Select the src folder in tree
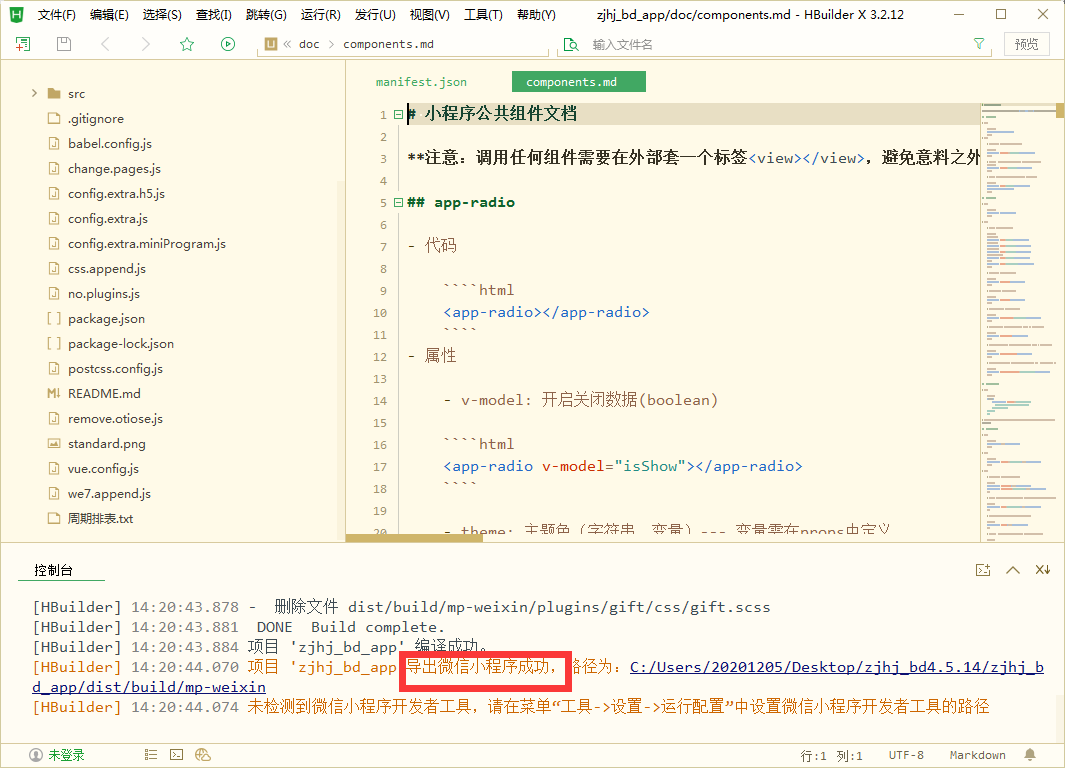The width and height of the screenshot is (1065, 768). tap(76, 94)
